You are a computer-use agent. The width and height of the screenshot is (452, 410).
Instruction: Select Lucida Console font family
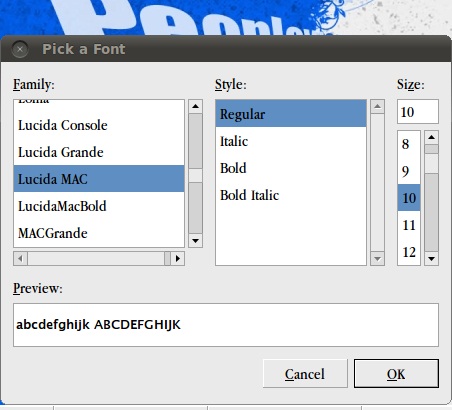coord(99,125)
